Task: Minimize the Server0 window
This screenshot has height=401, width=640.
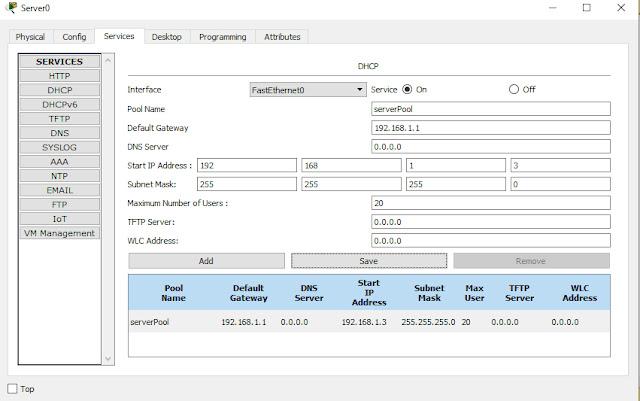Action: (553, 8)
